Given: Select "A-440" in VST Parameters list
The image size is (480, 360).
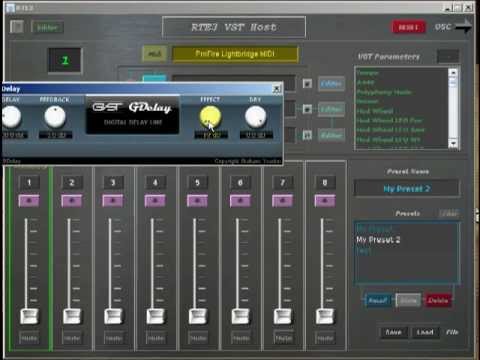Looking at the screenshot, I should pos(366,82).
